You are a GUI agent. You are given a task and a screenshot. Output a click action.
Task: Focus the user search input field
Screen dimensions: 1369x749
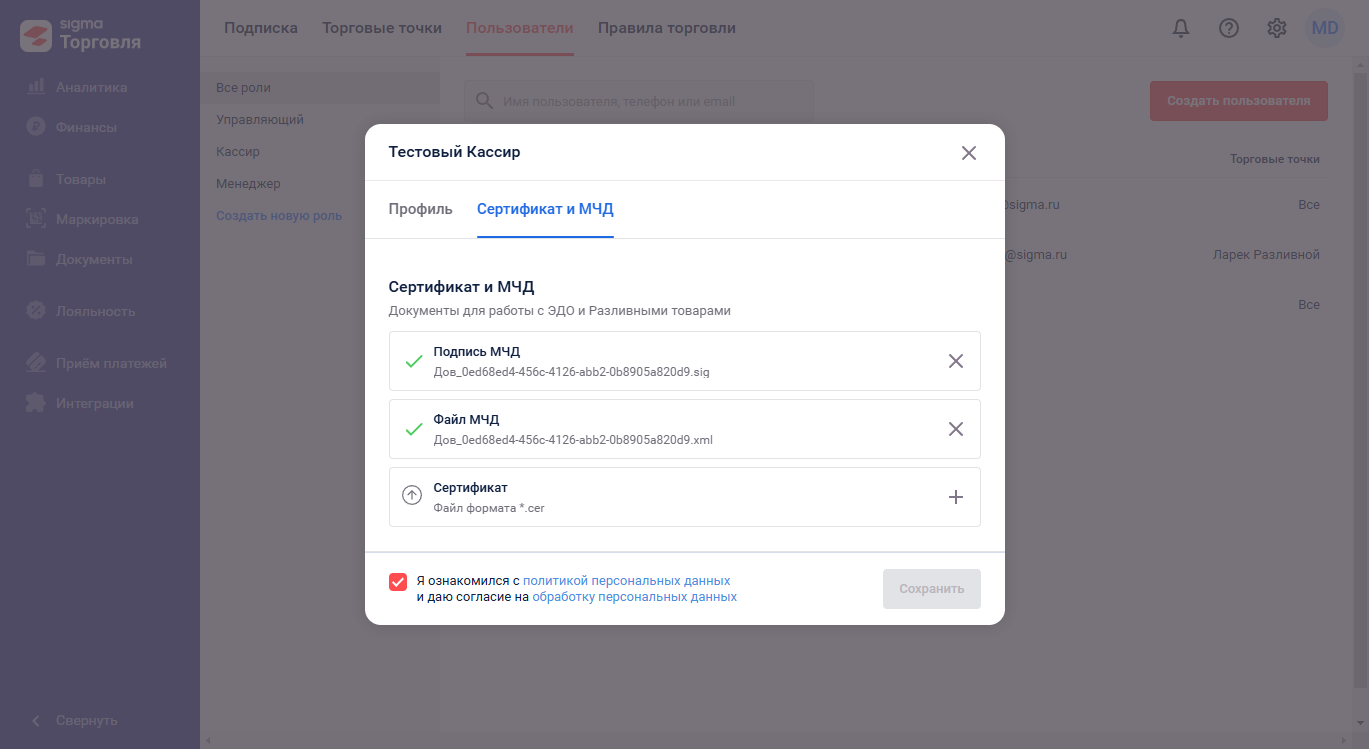click(x=639, y=101)
